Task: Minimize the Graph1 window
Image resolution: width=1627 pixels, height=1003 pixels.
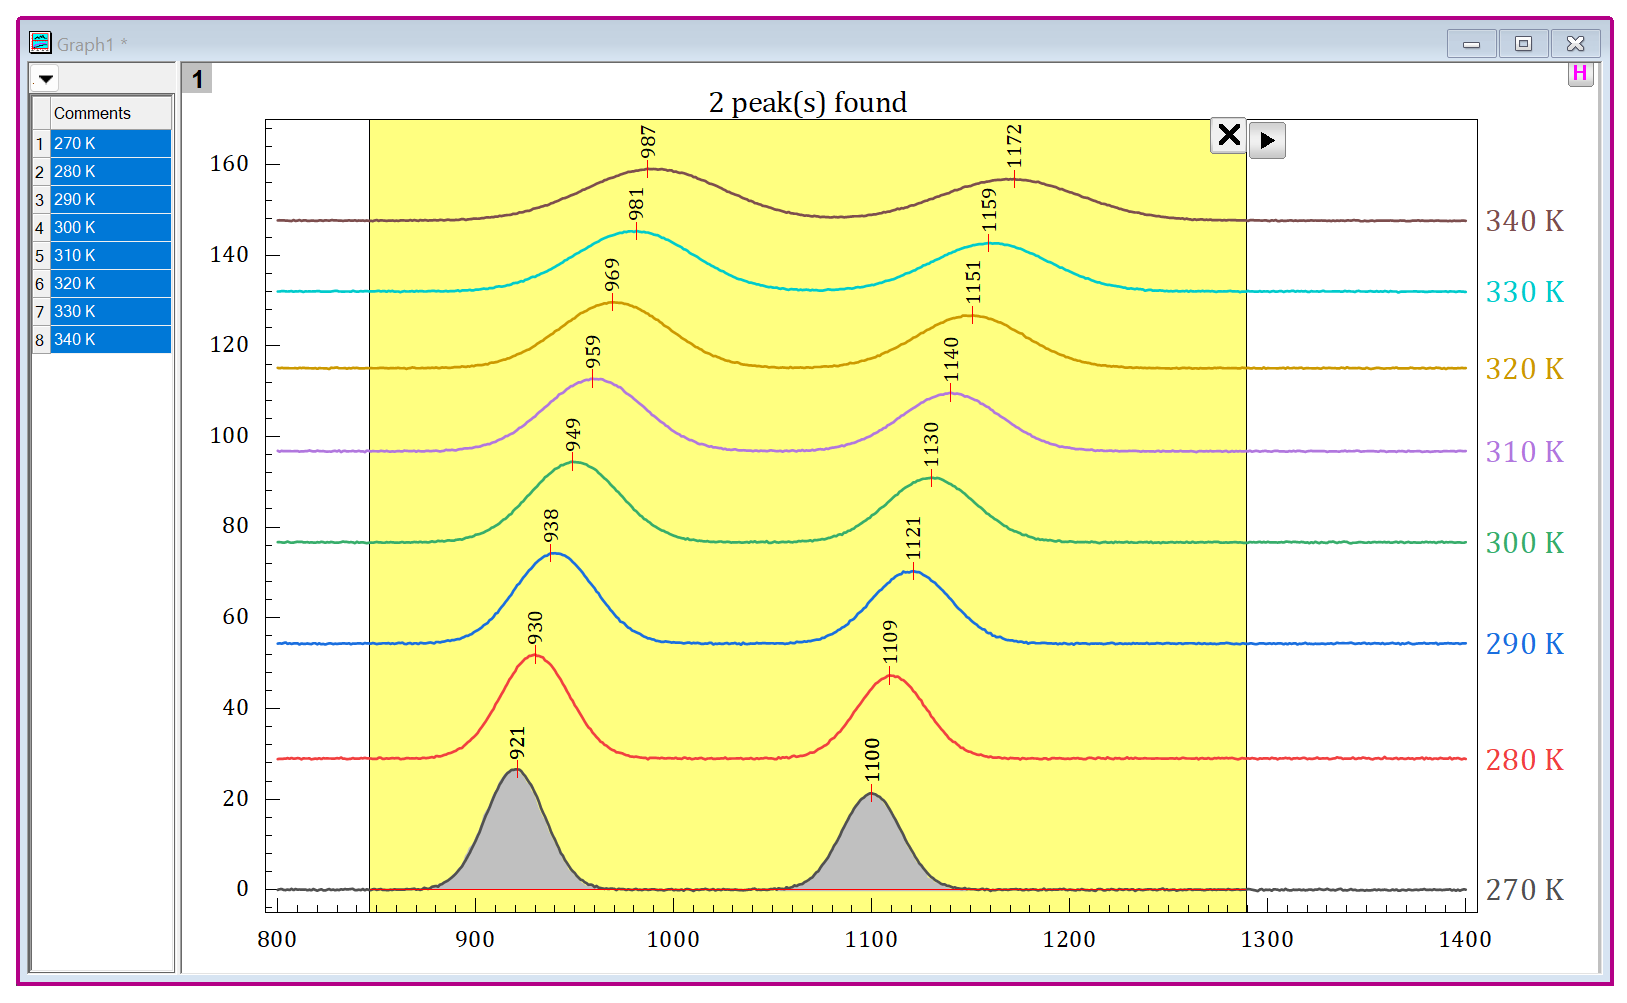Action: tap(1471, 44)
